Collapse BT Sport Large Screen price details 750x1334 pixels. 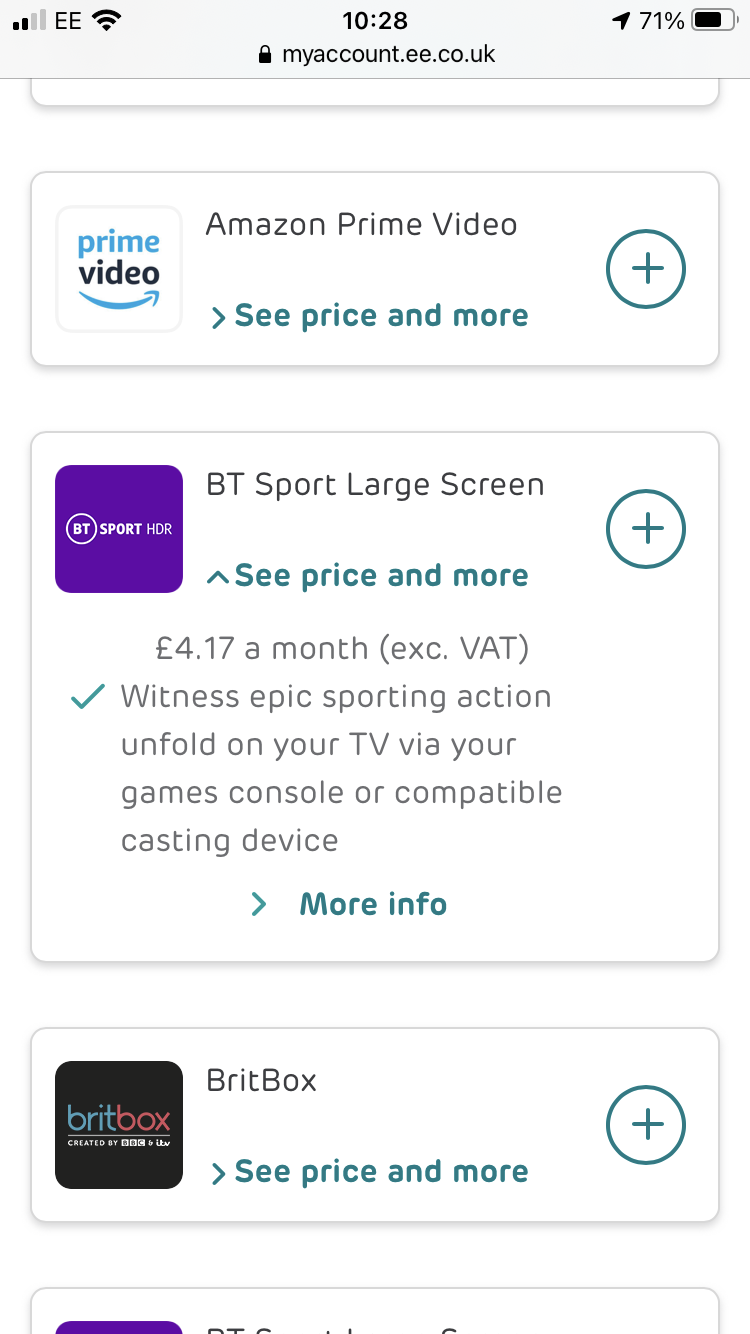(x=370, y=576)
